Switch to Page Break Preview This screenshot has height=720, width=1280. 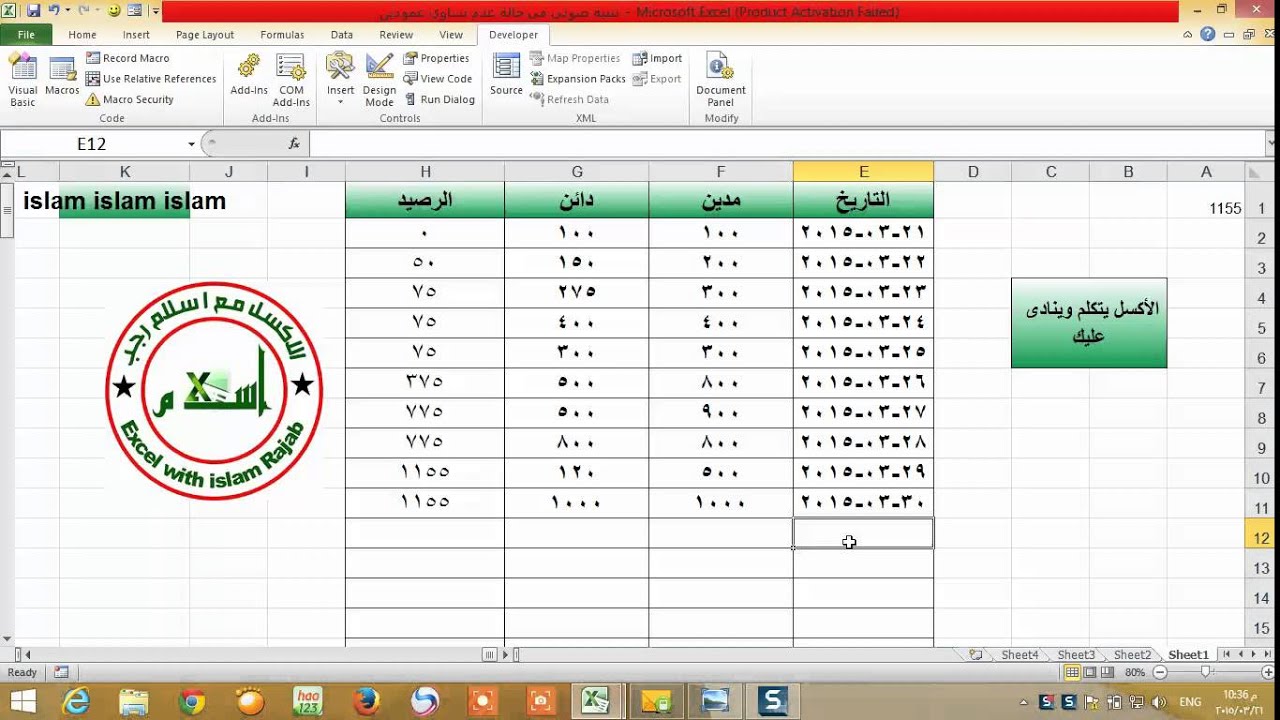click(x=1109, y=673)
